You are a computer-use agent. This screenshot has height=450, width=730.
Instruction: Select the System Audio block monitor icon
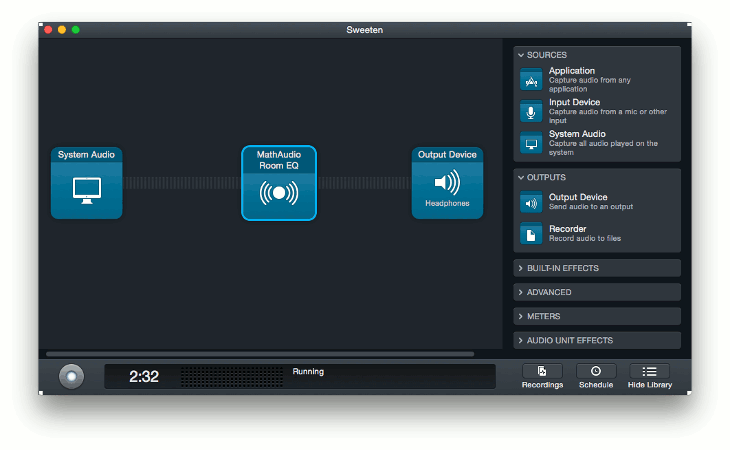(x=87, y=190)
